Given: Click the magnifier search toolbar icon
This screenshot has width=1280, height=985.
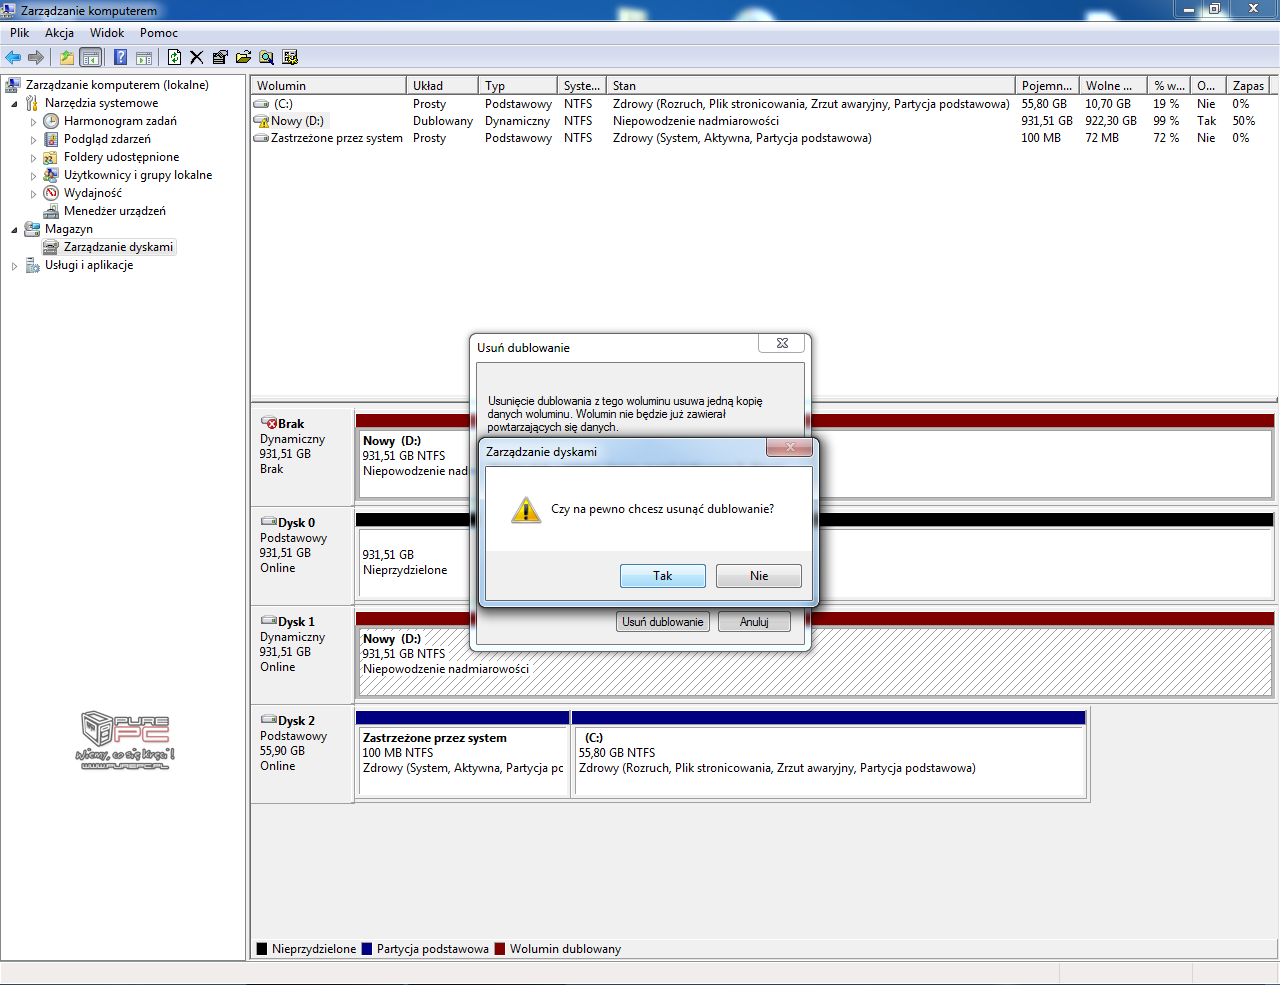Looking at the screenshot, I should [x=266, y=57].
